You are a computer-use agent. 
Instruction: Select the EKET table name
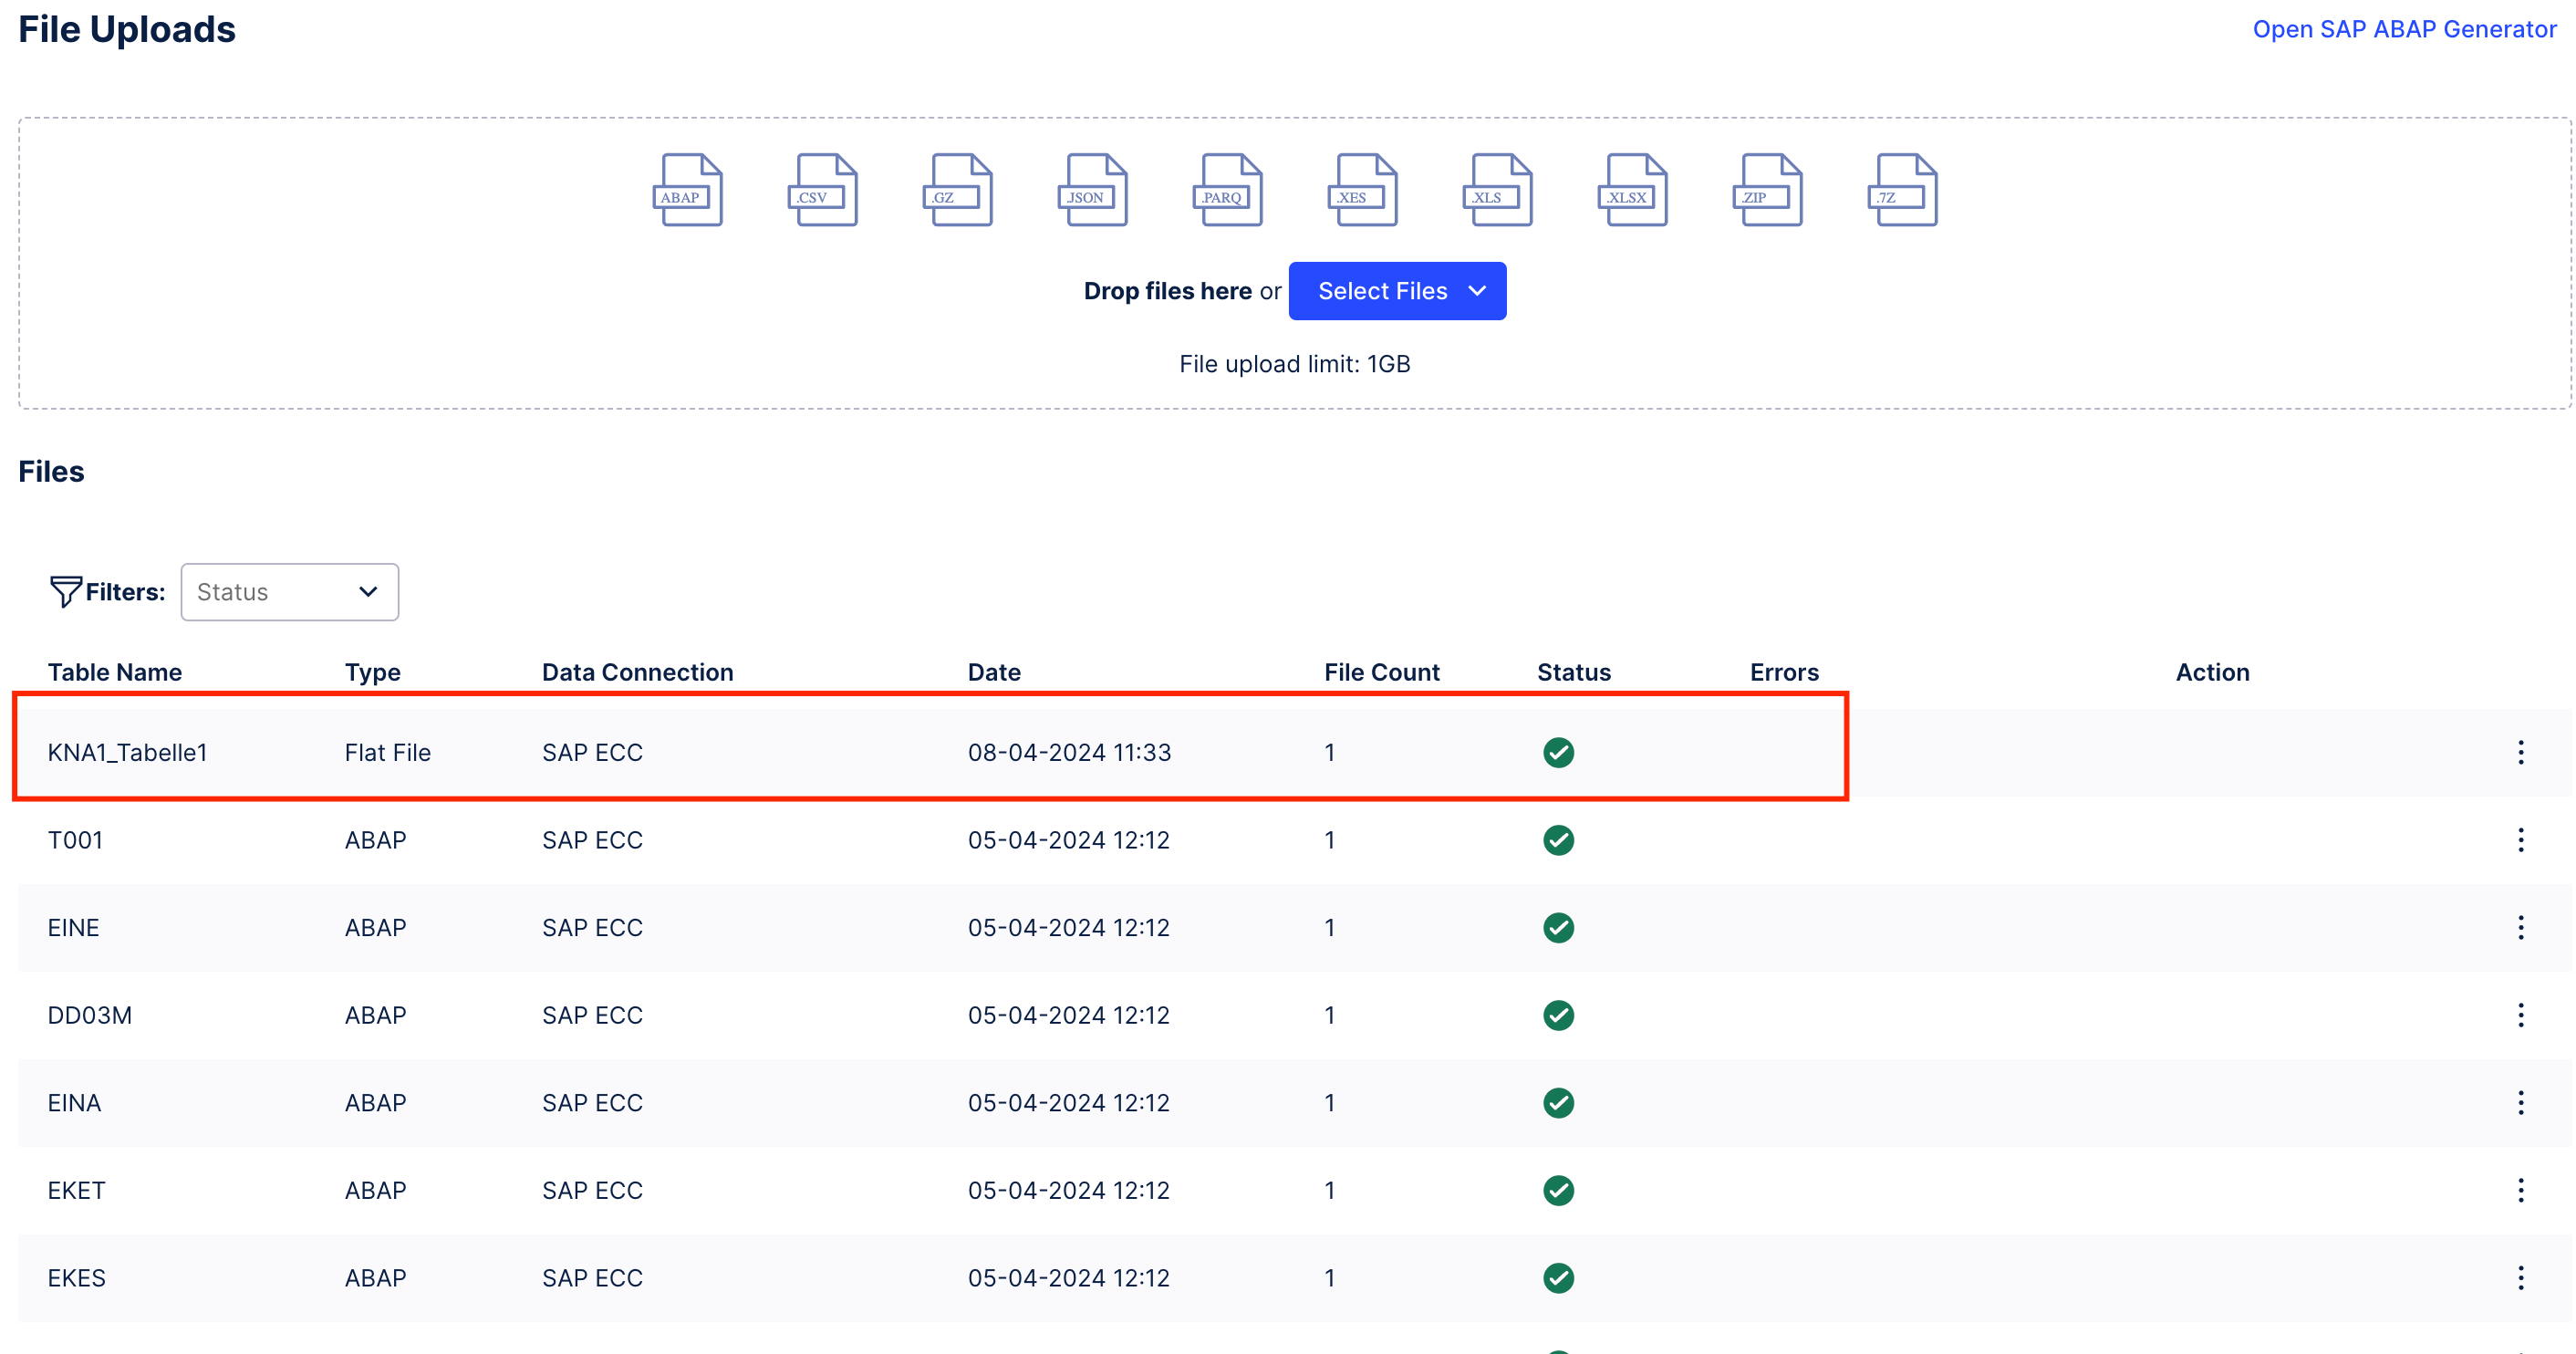76,1190
